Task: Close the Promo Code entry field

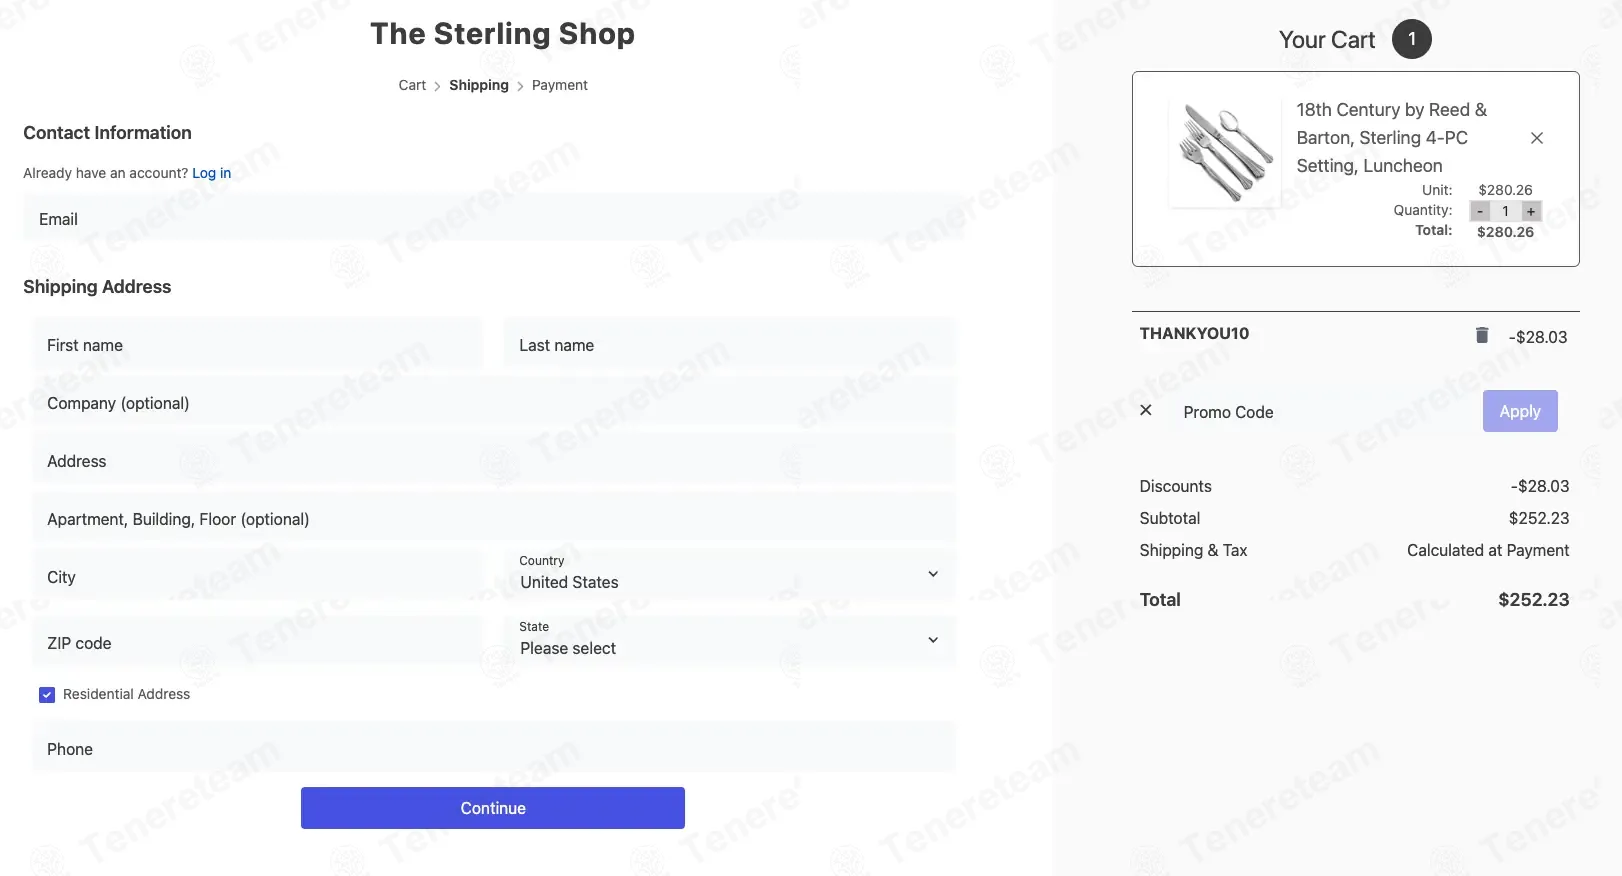Action: click(1146, 410)
